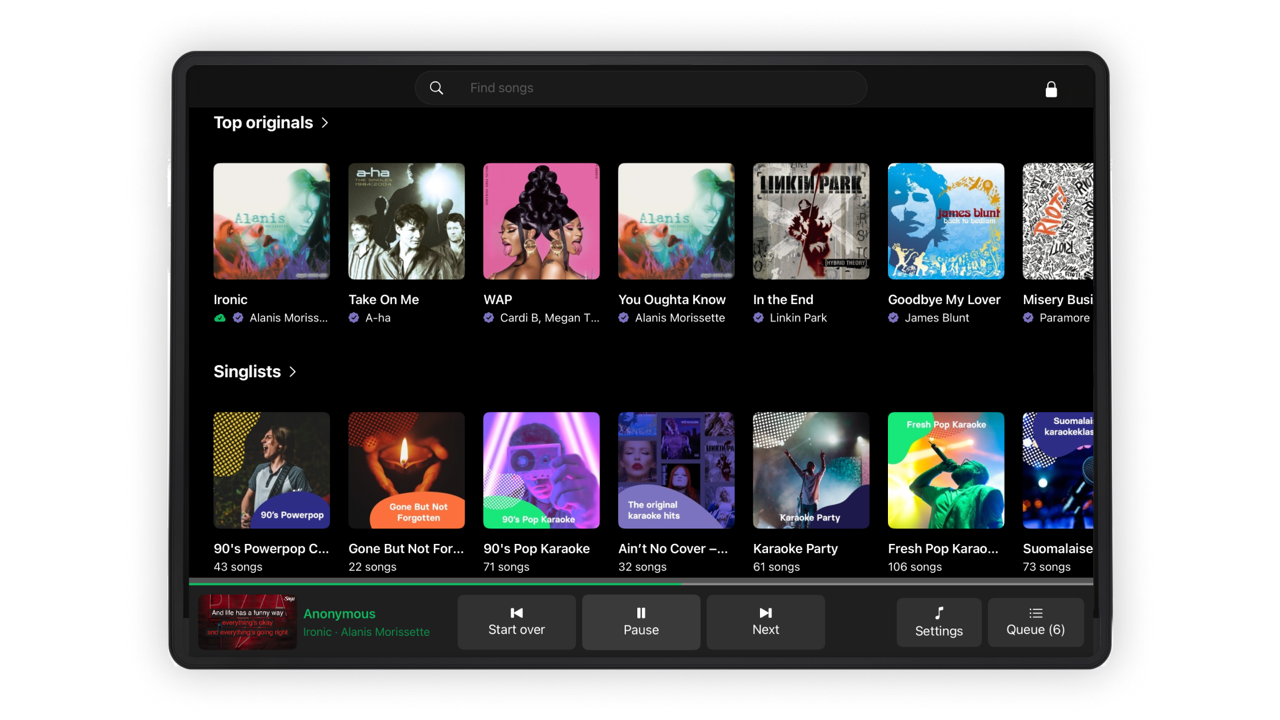Image resolution: width=1280 pixels, height=720 pixels.
Task: Click the verified badge beside A-ha
Action: (x=354, y=318)
